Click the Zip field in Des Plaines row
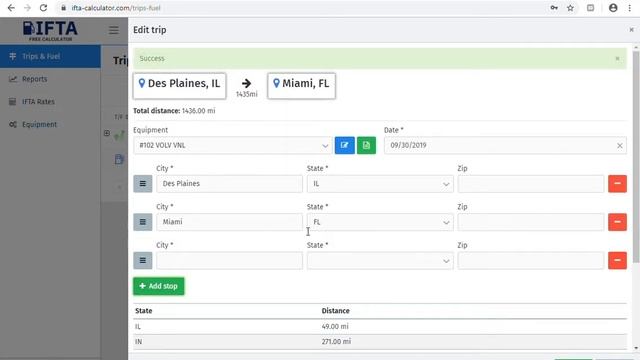This screenshot has width=640, height=360. tap(531, 184)
